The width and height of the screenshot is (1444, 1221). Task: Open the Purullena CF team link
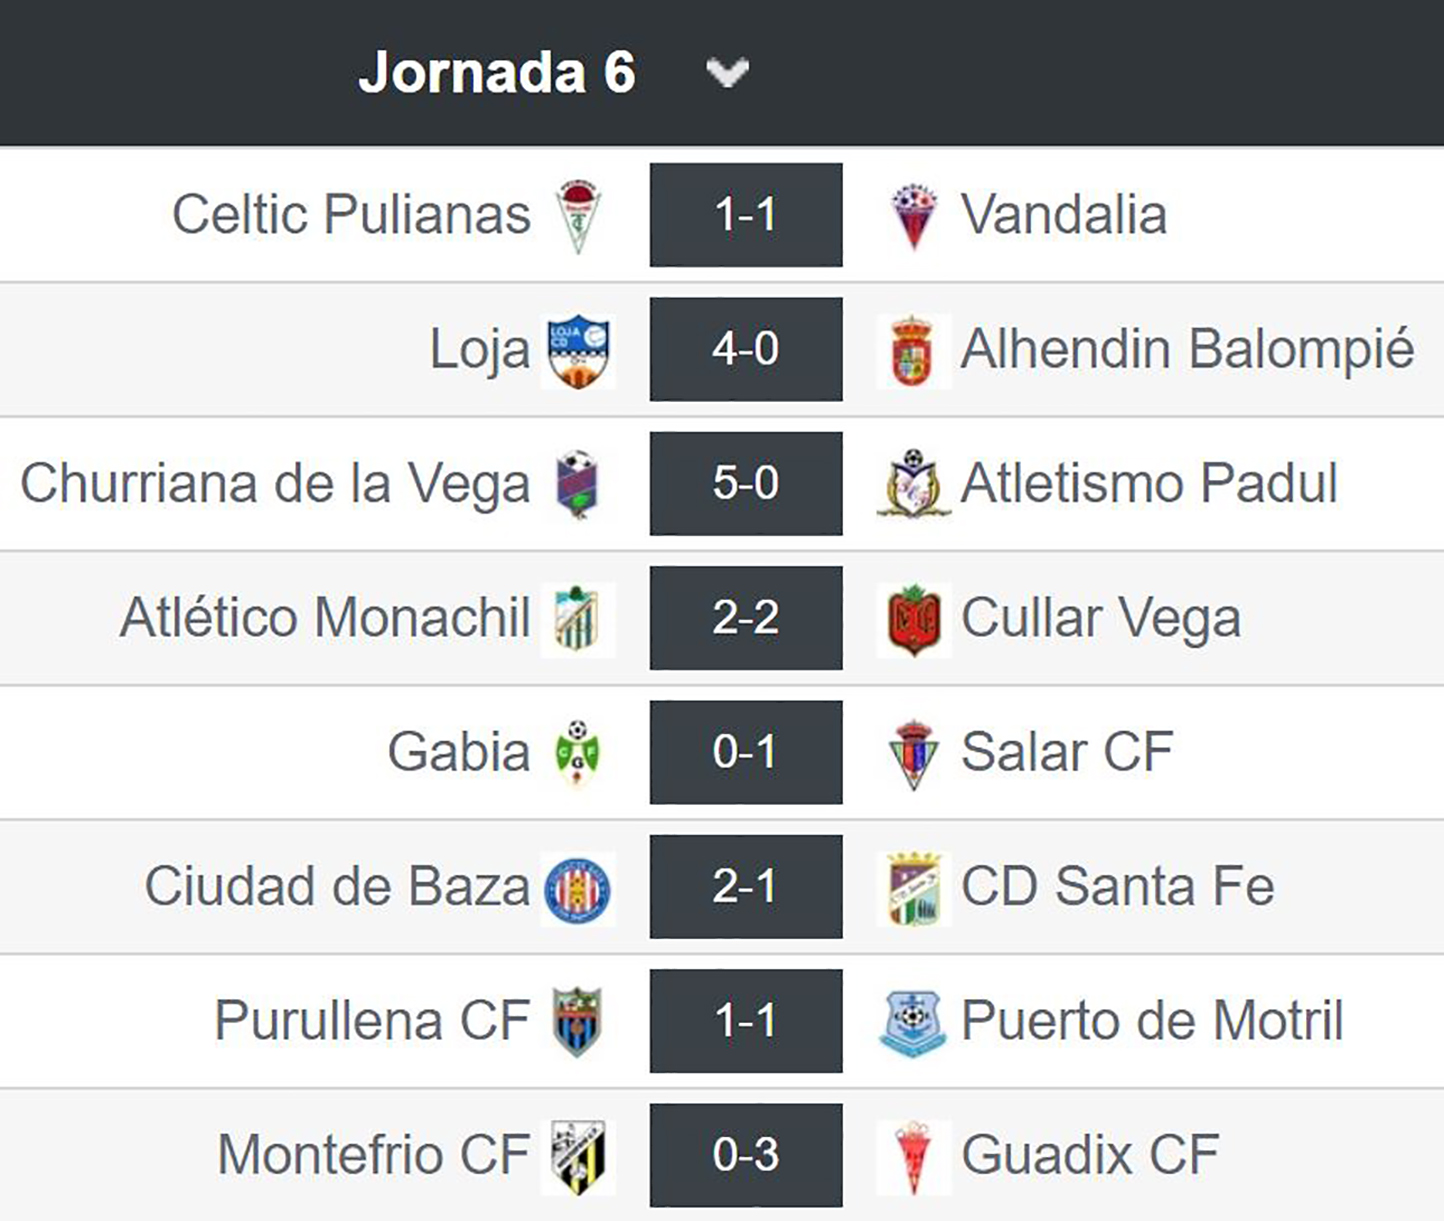click(x=372, y=1021)
